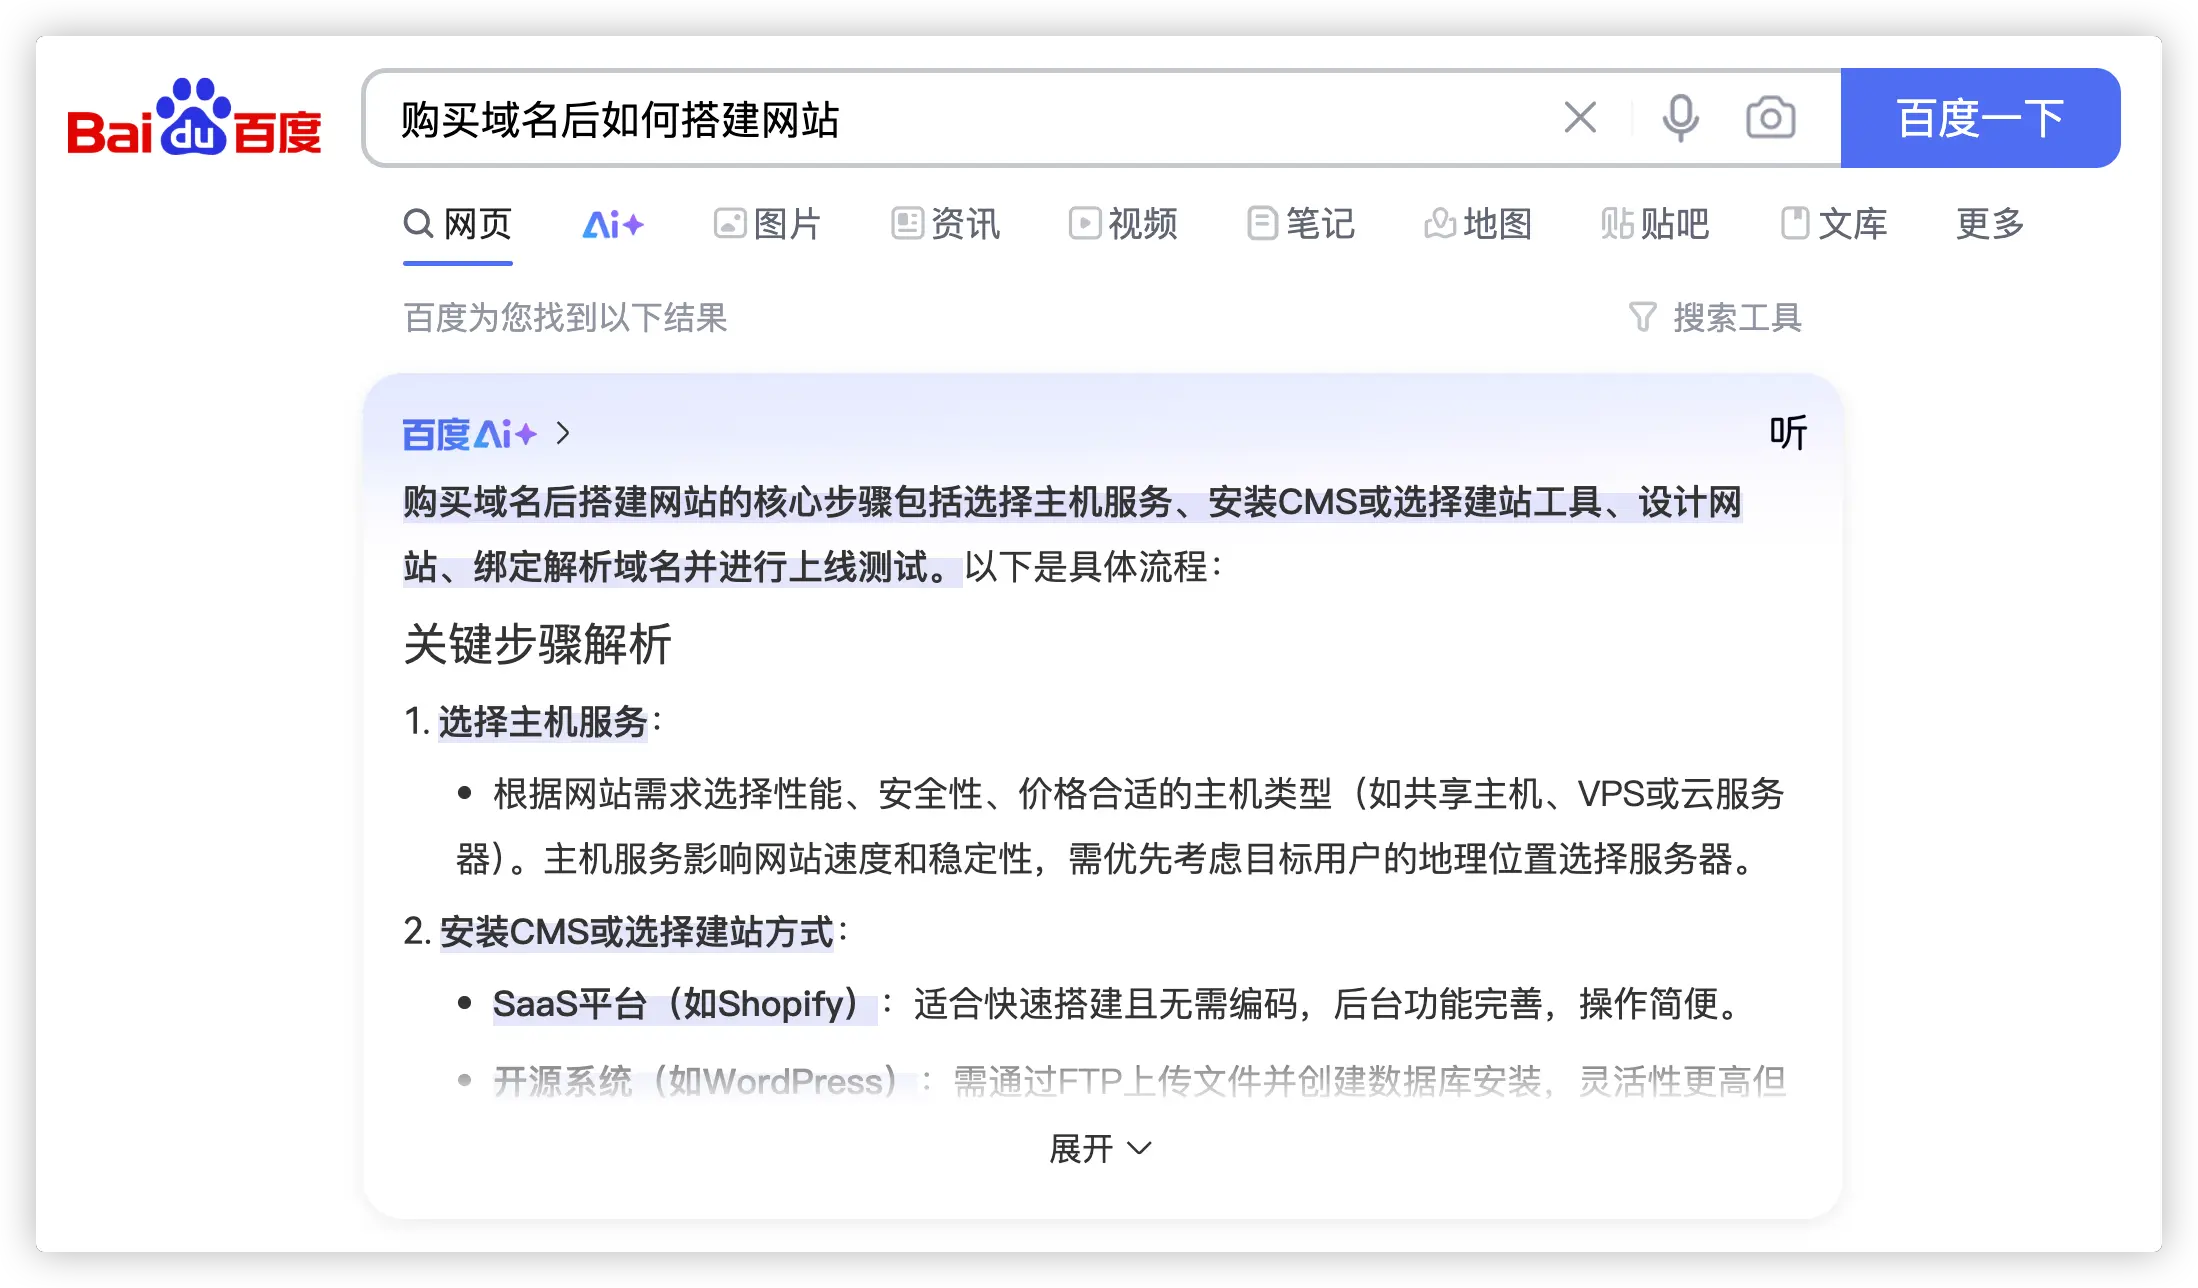Click the 百度一下 search button
Image resolution: width=2198 pixels, height=1288 pixels.
tap(1980, 118)
